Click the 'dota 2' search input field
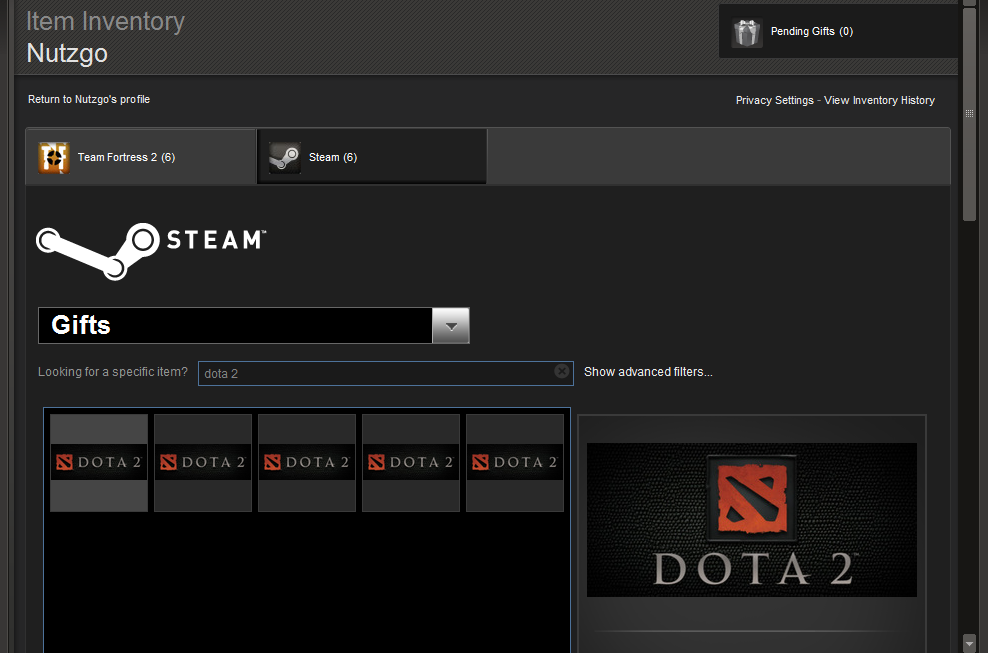The height and width of the screenshot is (653, 988). (386, 373)
